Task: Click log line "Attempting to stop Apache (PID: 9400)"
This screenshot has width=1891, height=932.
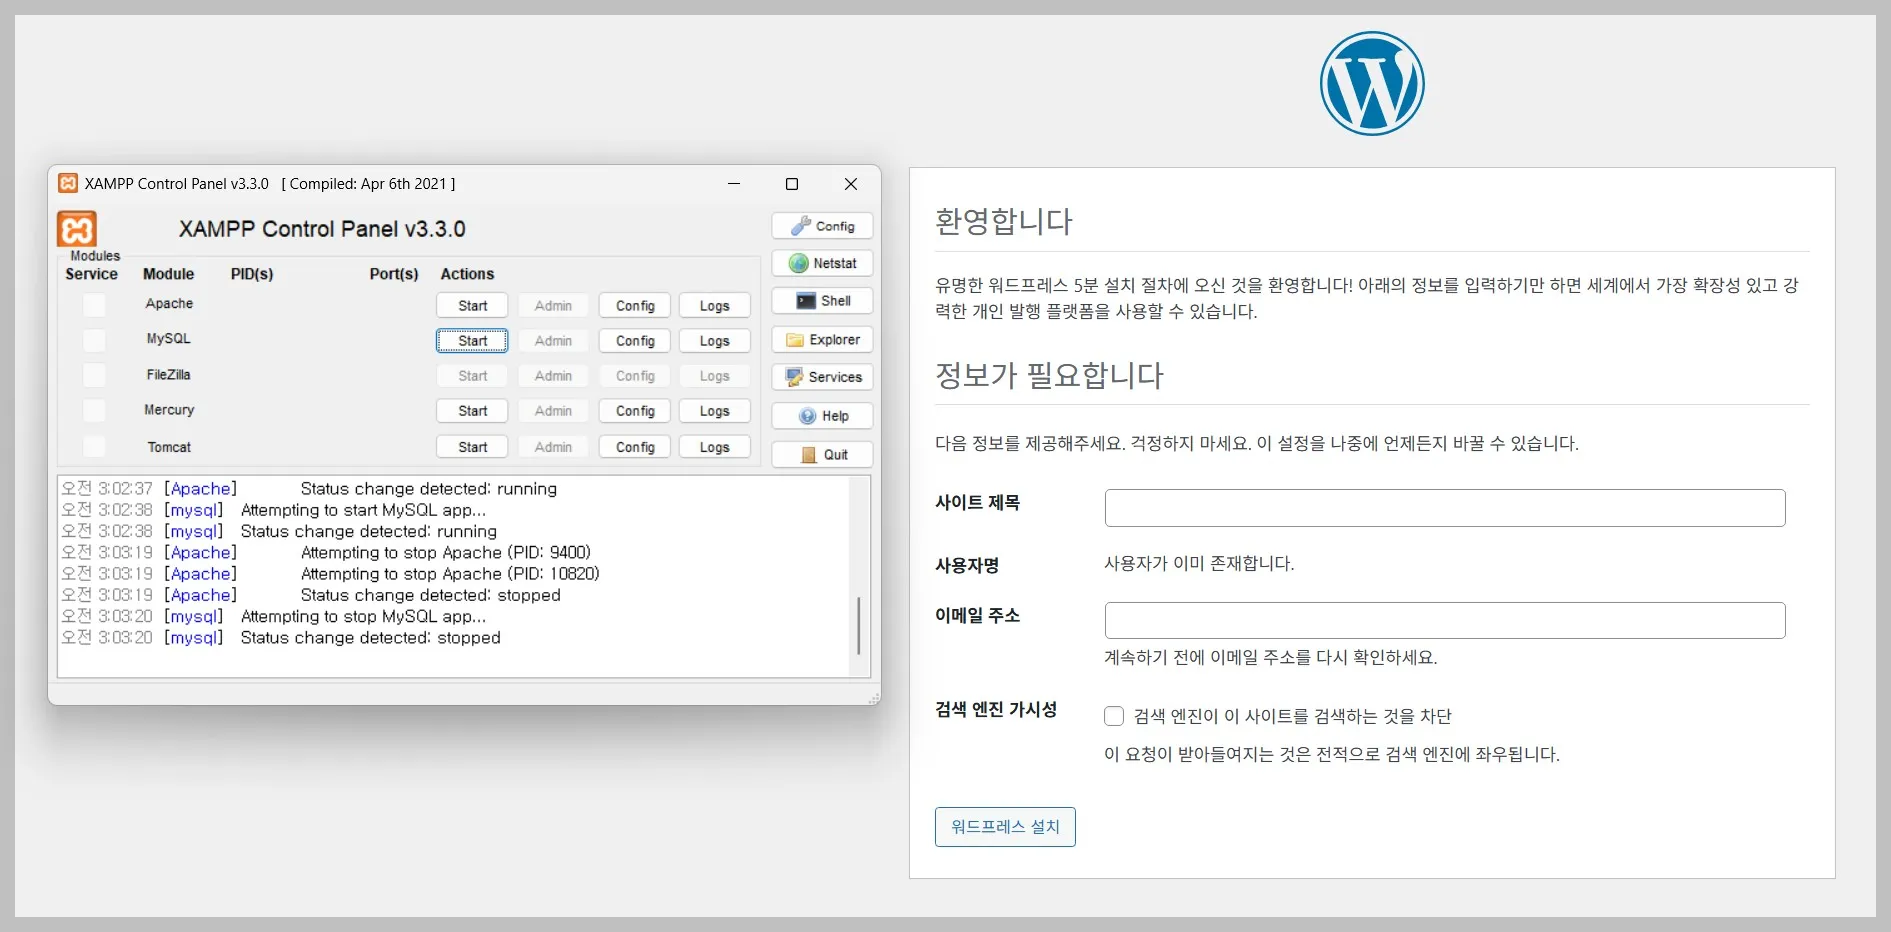Action: [446, 552]
